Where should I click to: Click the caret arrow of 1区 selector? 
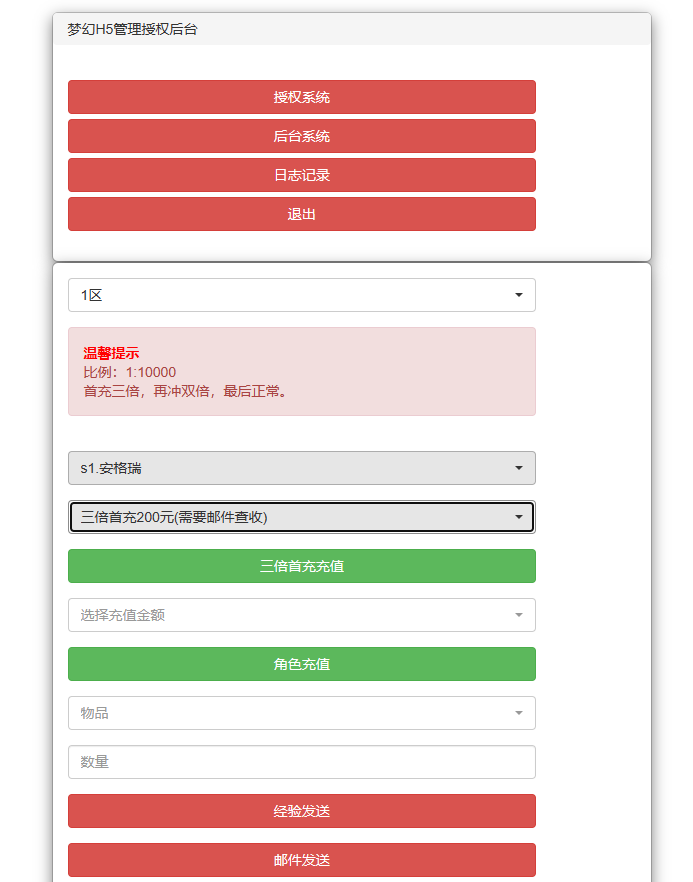tap(518, 295)
